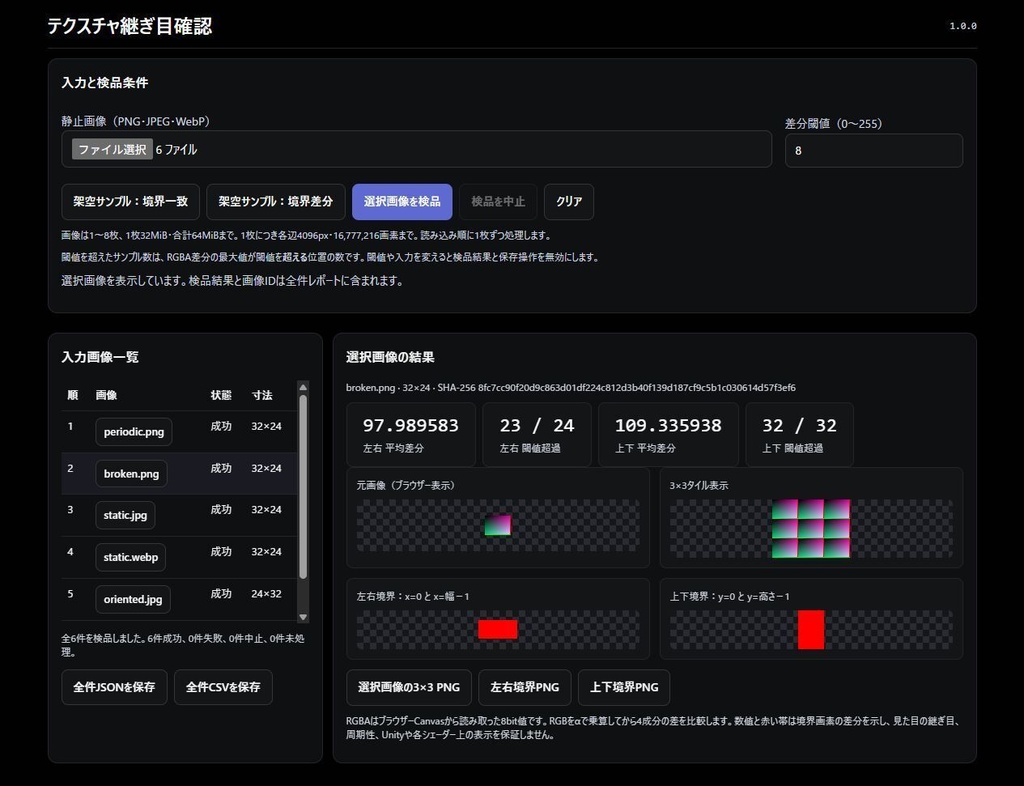Select static.jpg in the image list
Viewport: 1024px width, 786px height.
click(x=125, y=516)
